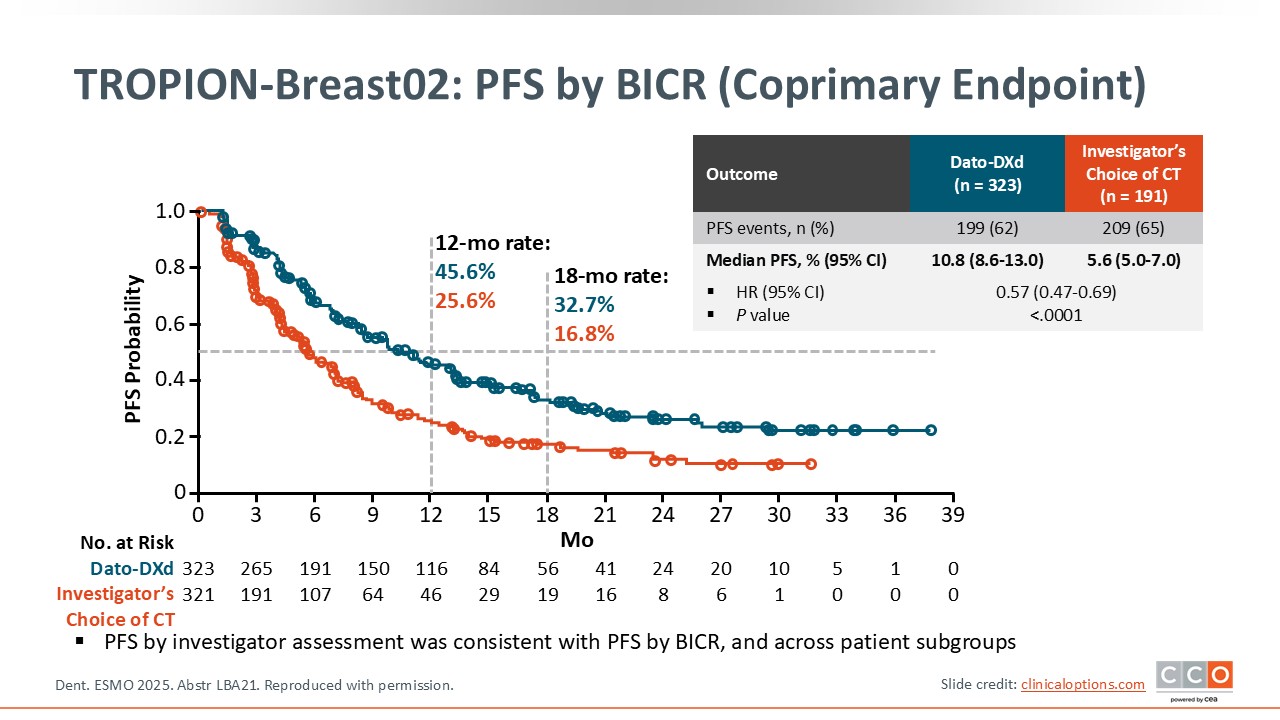Click the PFS Probability y-axis label
Screen dimensions: 1280x720
[134, 348]
